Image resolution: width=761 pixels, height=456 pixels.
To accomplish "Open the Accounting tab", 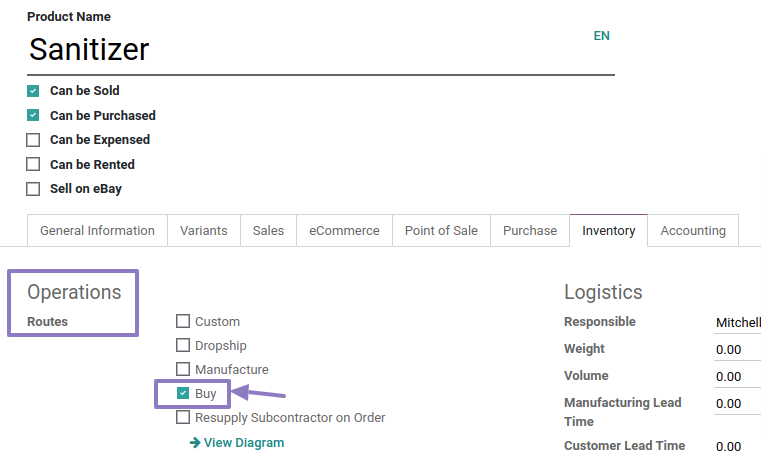I will click(693, 230).
